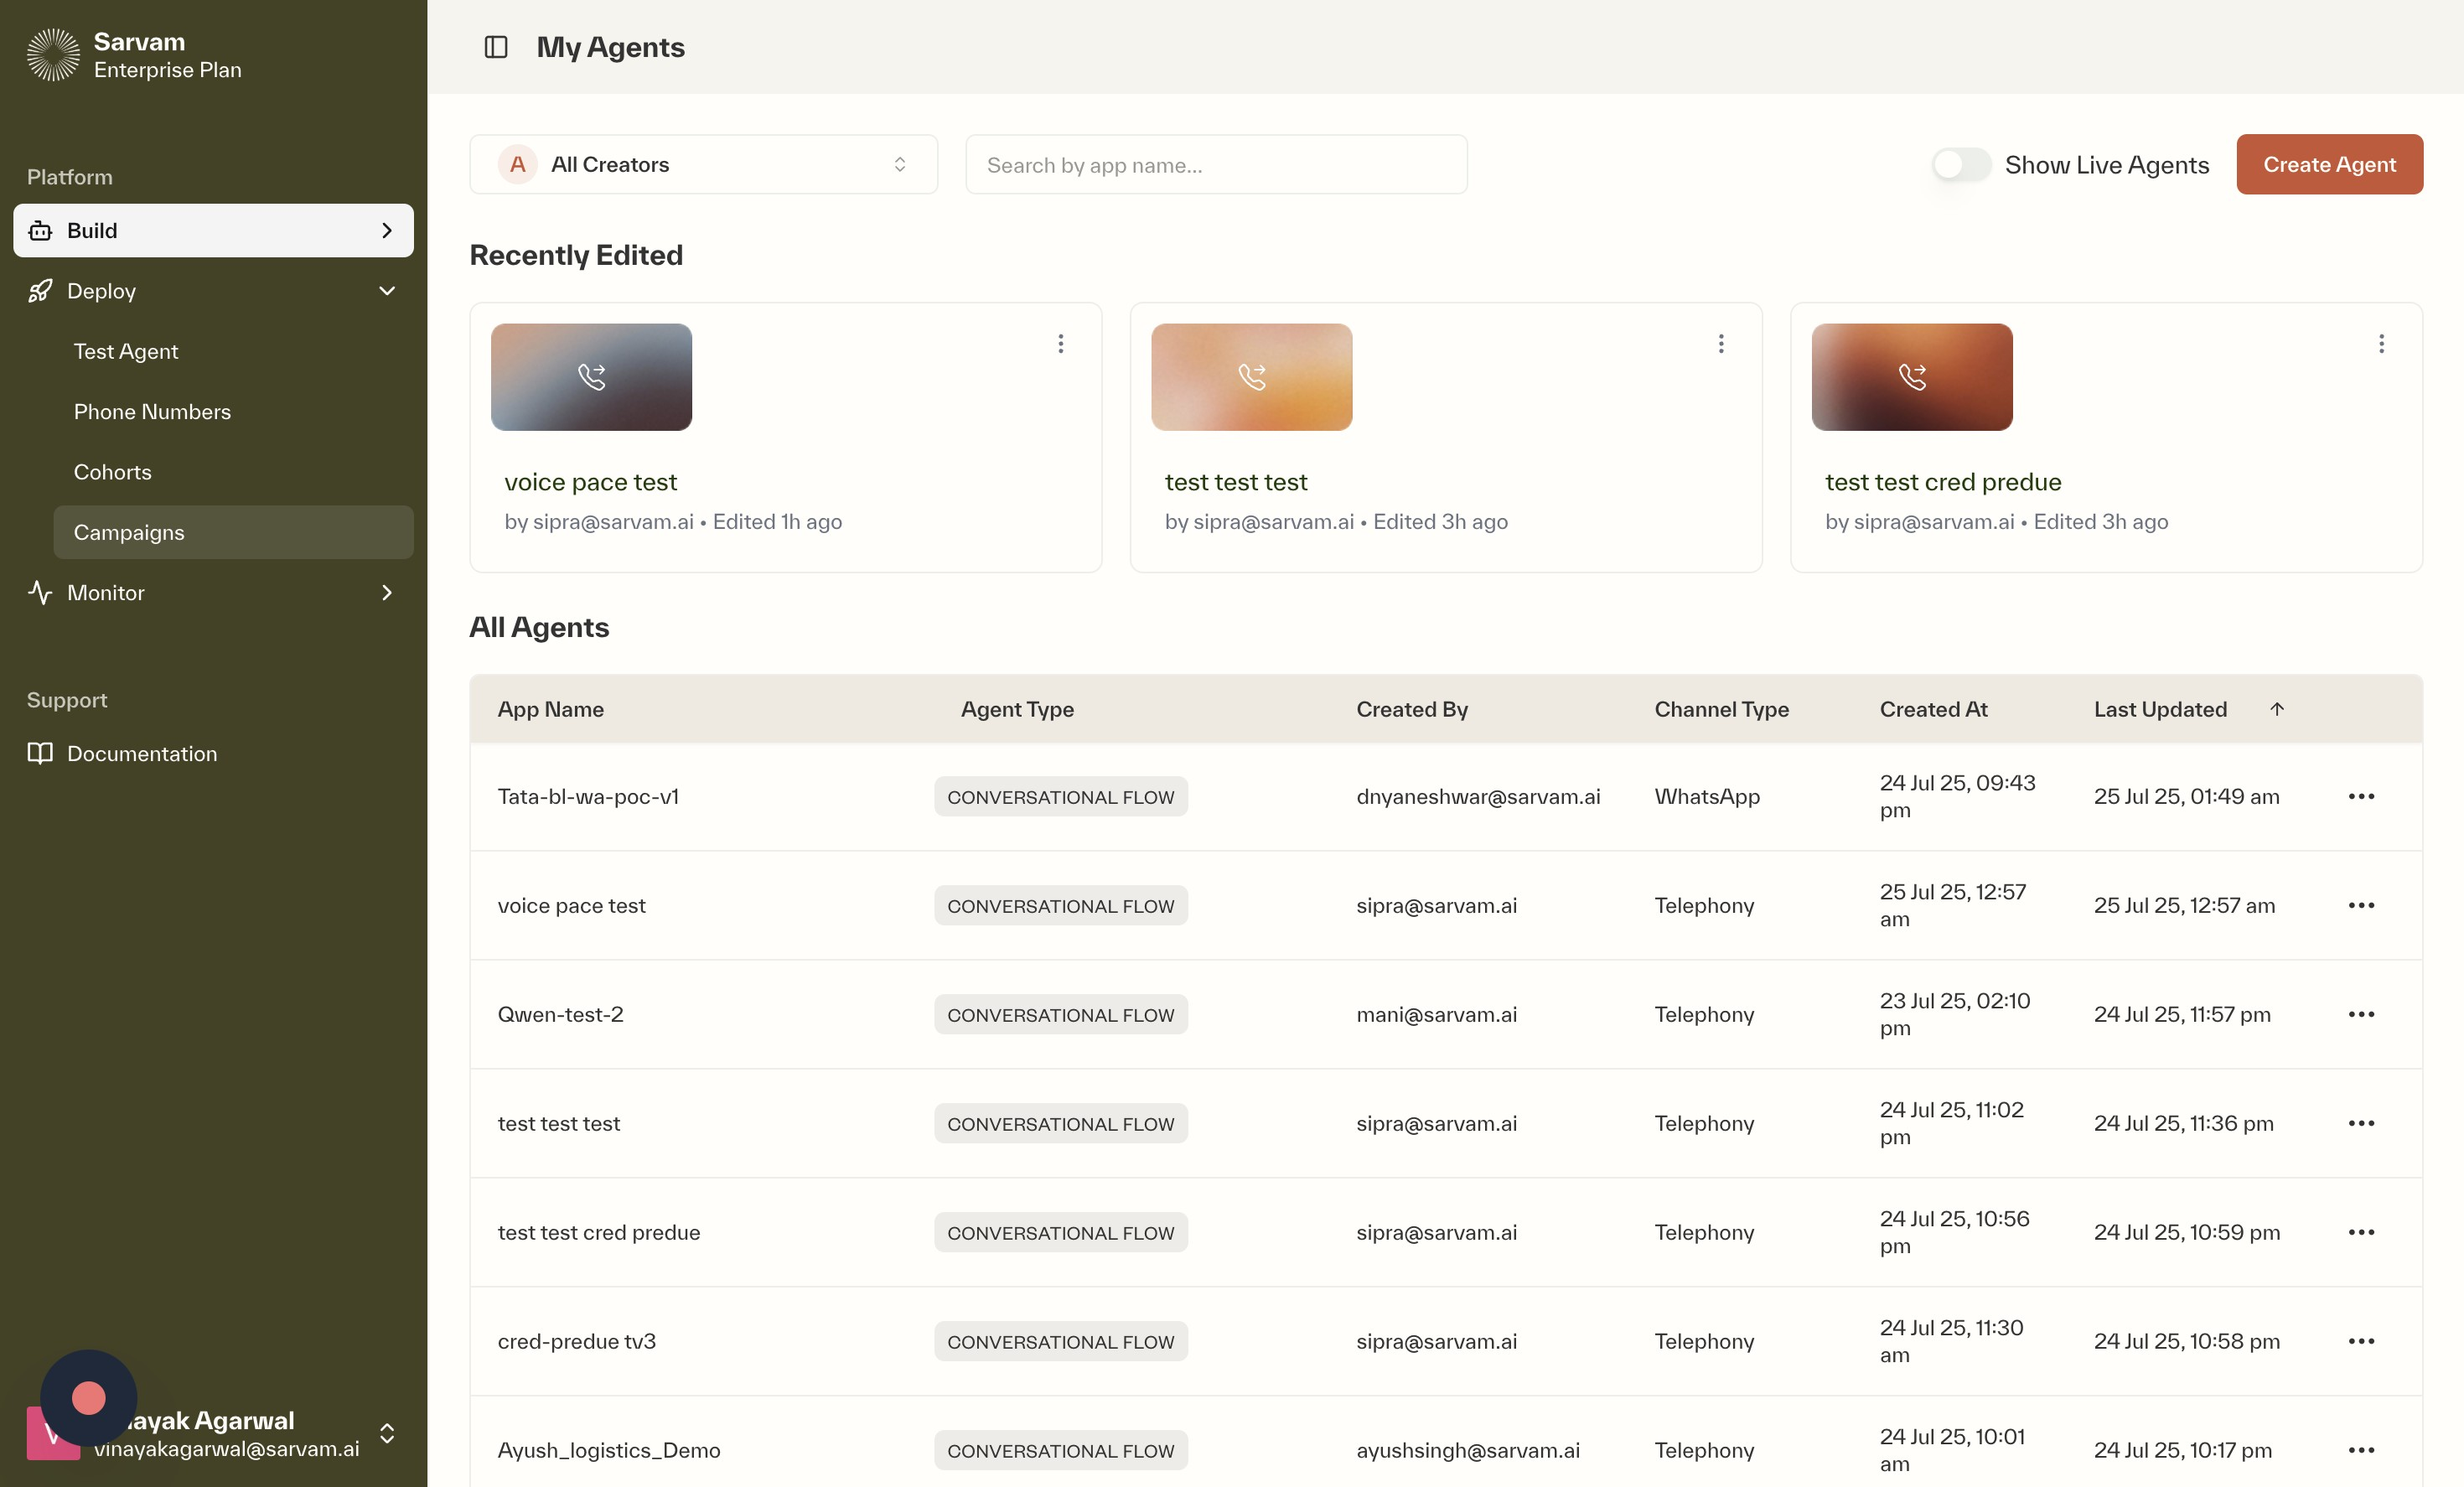This screenshot has width=2464, height=1487.
Task: Open Documentation link
Action: 142,754
